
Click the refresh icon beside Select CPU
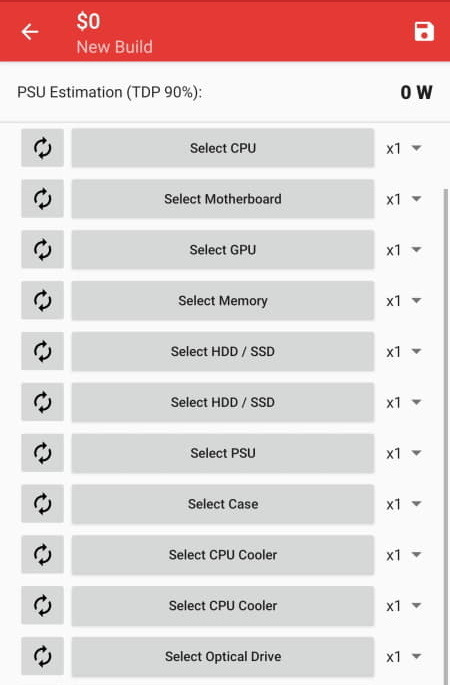tap(42, 148)
